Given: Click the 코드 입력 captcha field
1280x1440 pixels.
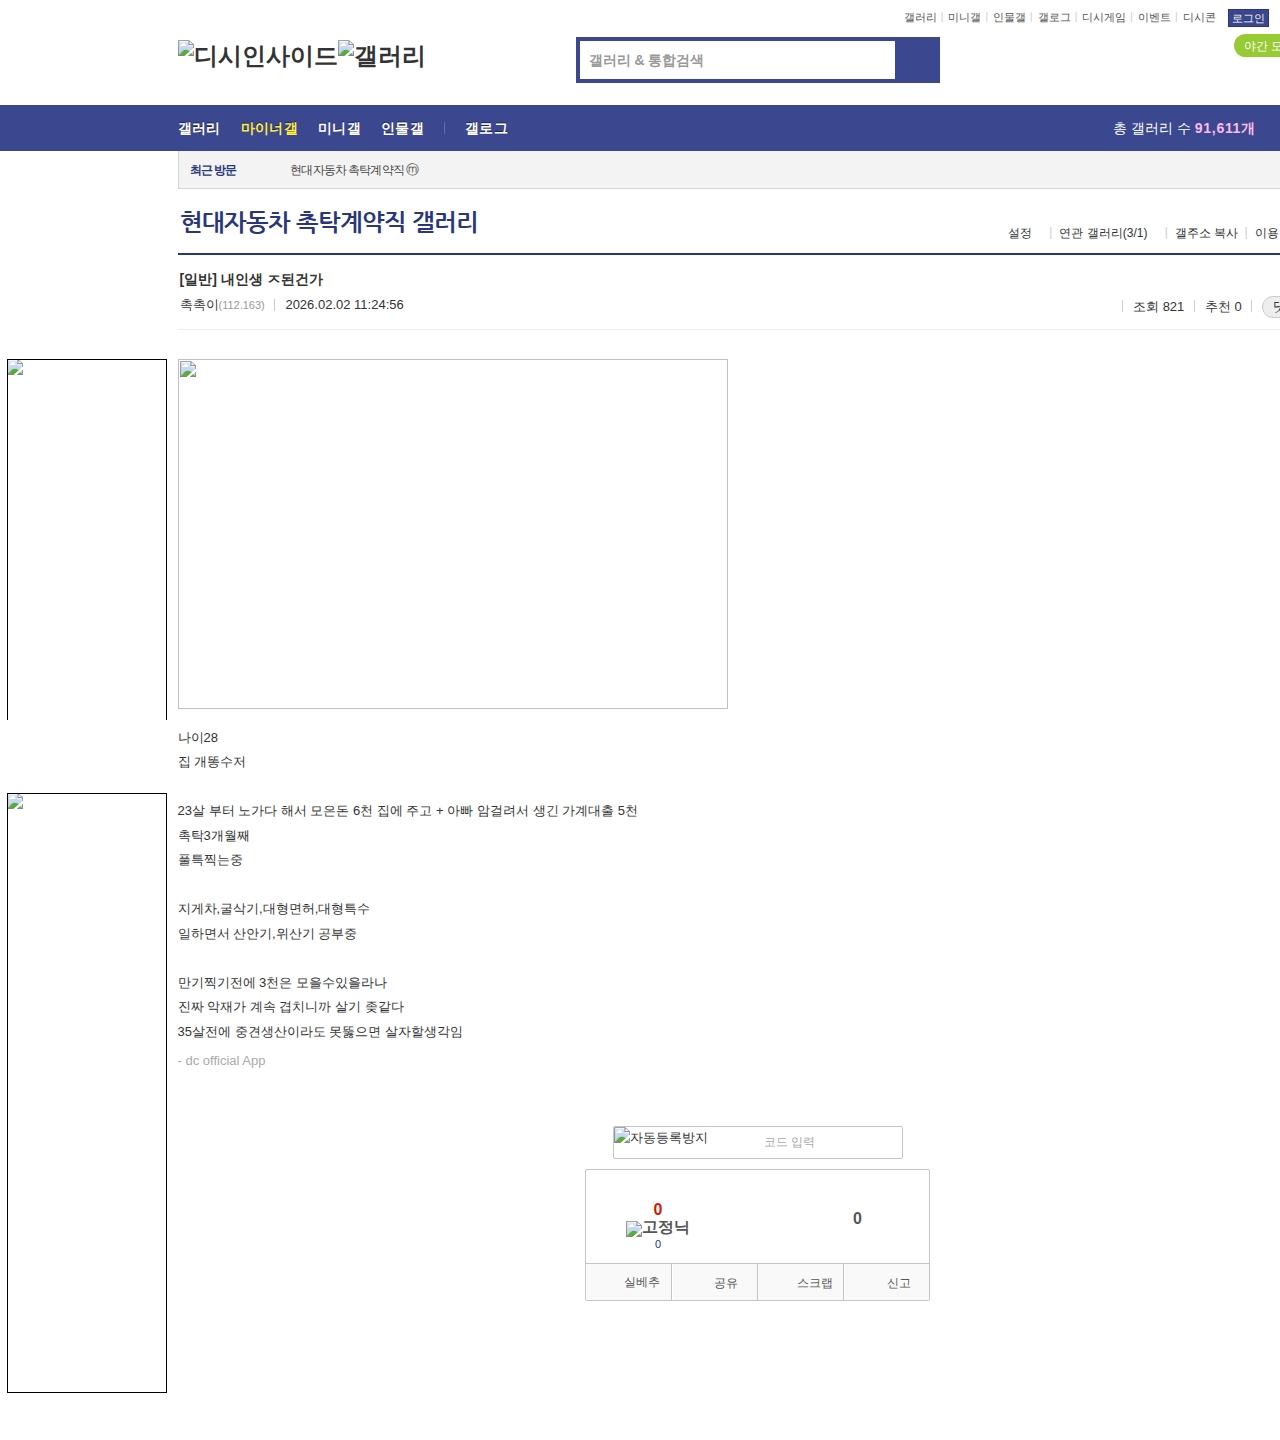Looking at the screenshot, I should tap(829, 1142).
